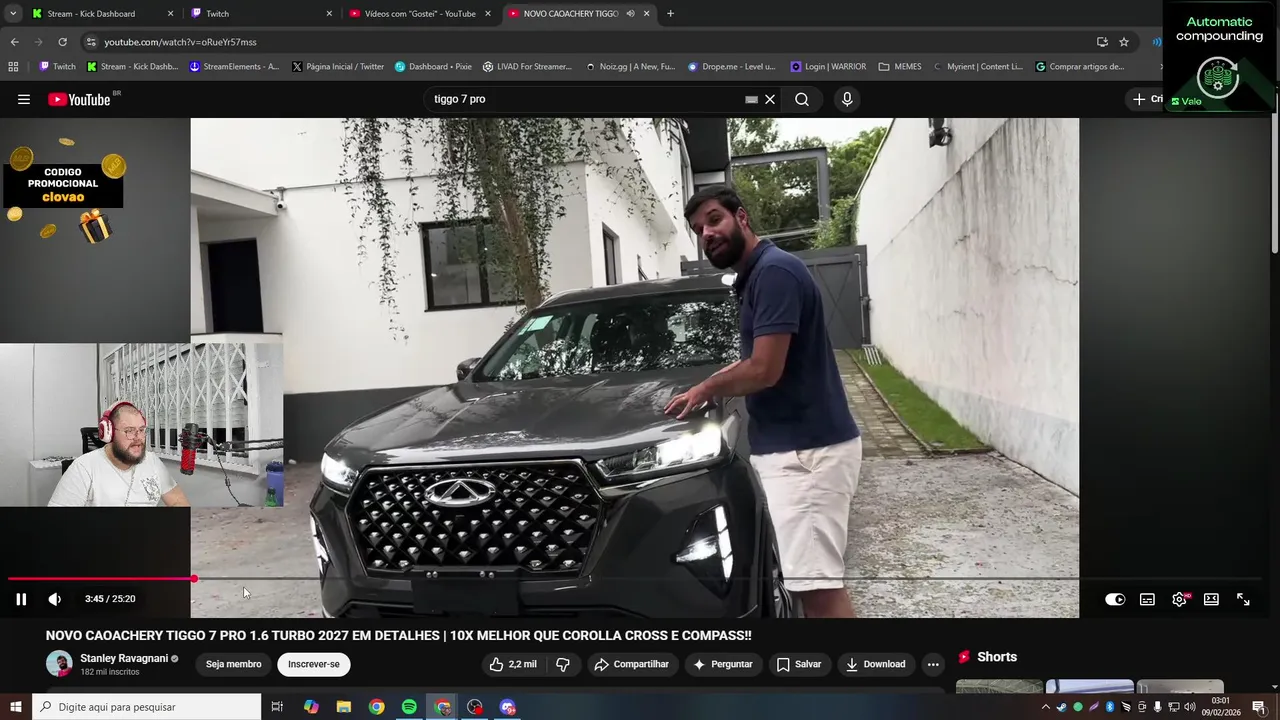
Task: Like the video with the thumbs-up button
Action: click(x=512, y=664)
